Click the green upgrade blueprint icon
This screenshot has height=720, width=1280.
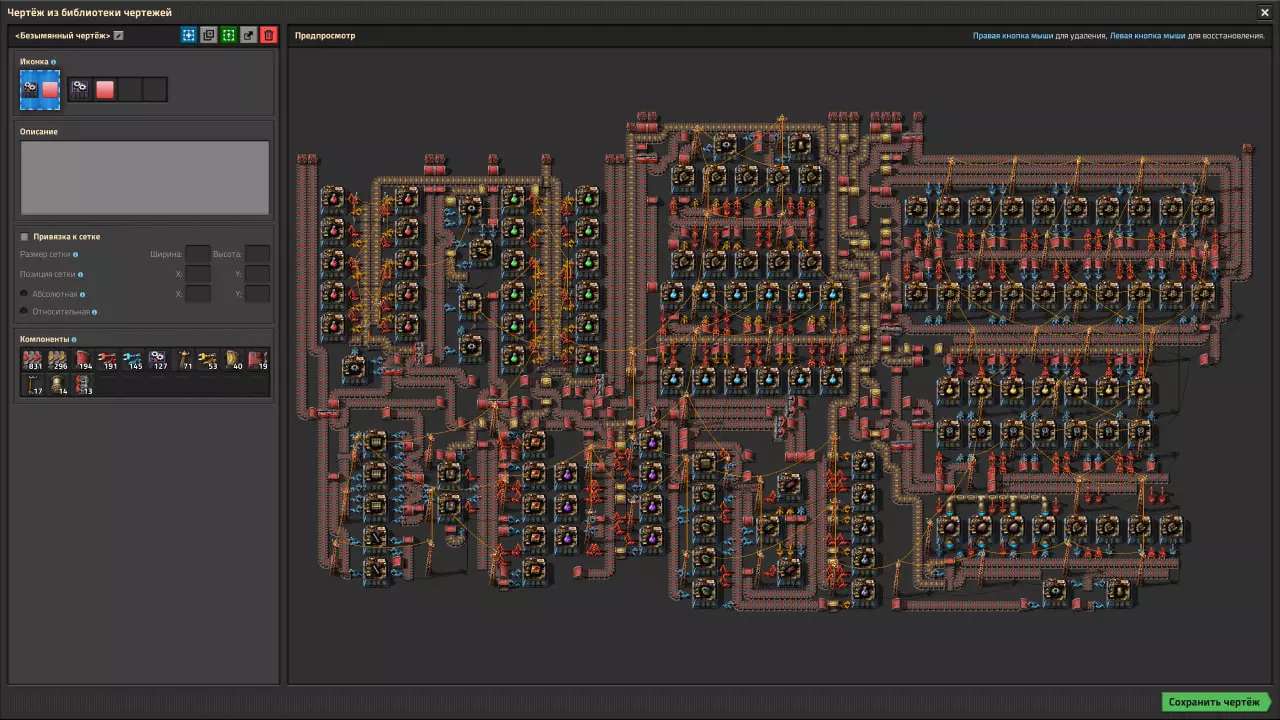[229, 35]
